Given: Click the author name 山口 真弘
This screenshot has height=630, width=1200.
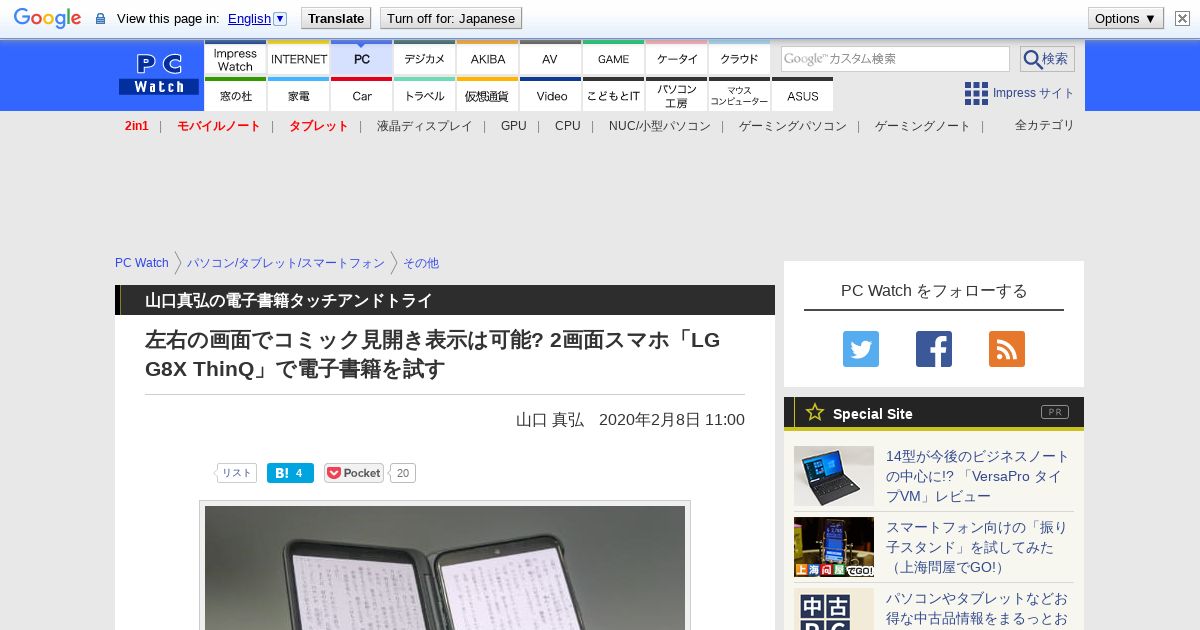Looking at the screenshot, I should pyautogui.click(x=550, y=420).
